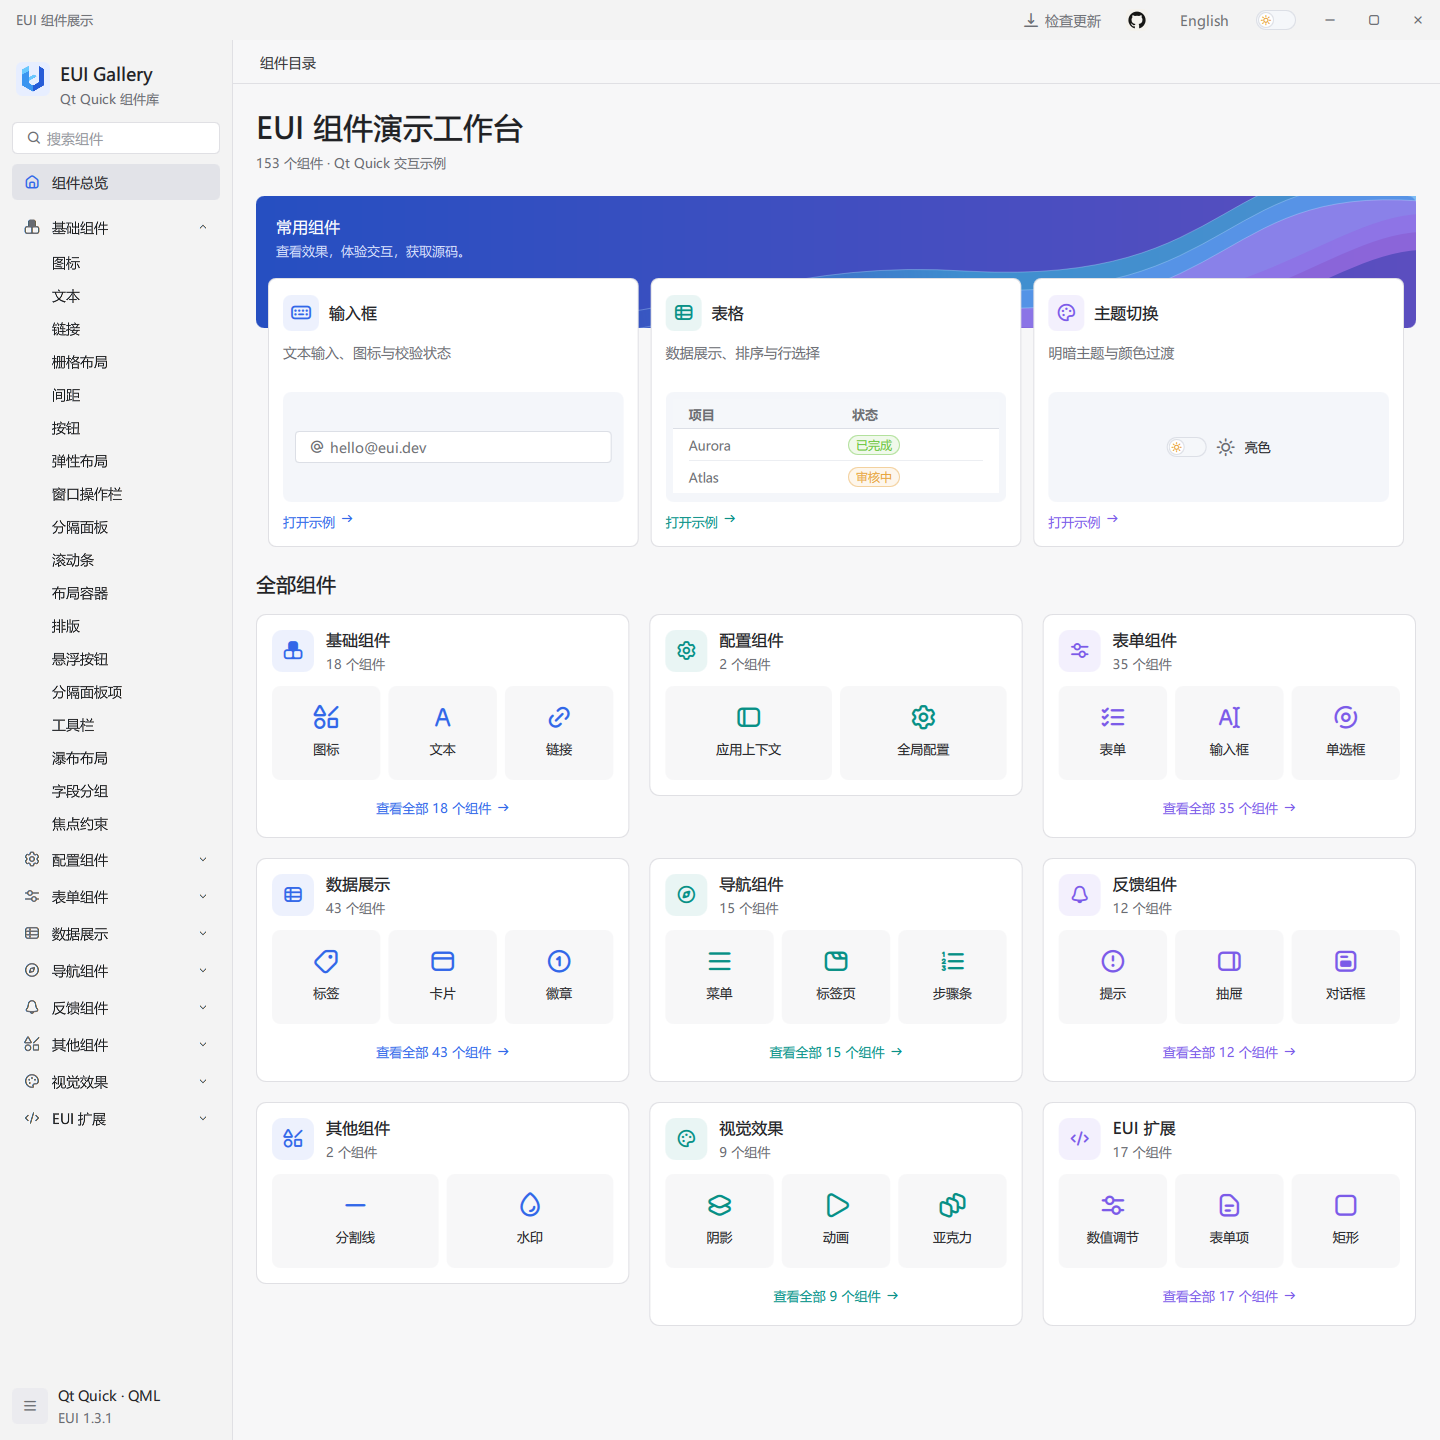The height and width of the screenshot is (1440, 1440).
Task: Open the 步骤条 steps tile
Action: (x=952, y=977)
